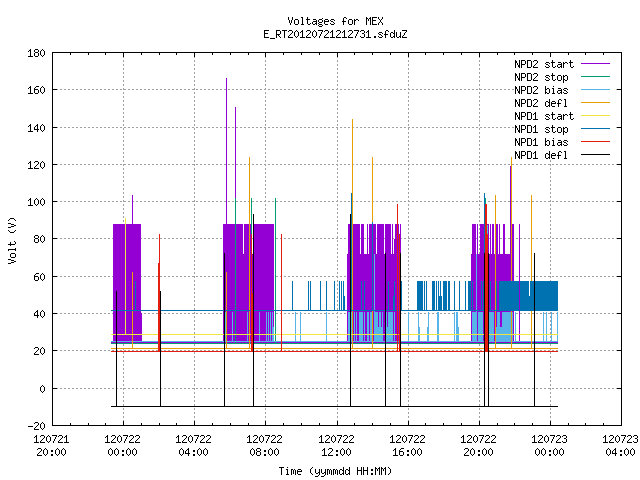Click x-axis label 120723 04:00

[x=620, y=446]
